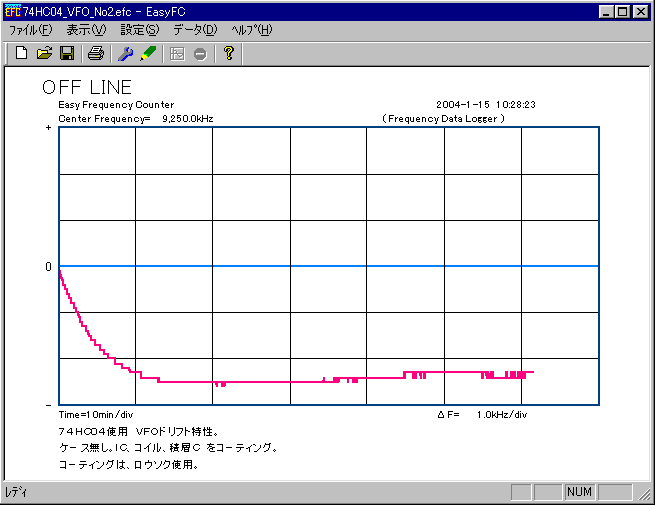This screenshot has width=655, height=505.
Task: Maximize the EasyFC window
Action: pos(623,11)
